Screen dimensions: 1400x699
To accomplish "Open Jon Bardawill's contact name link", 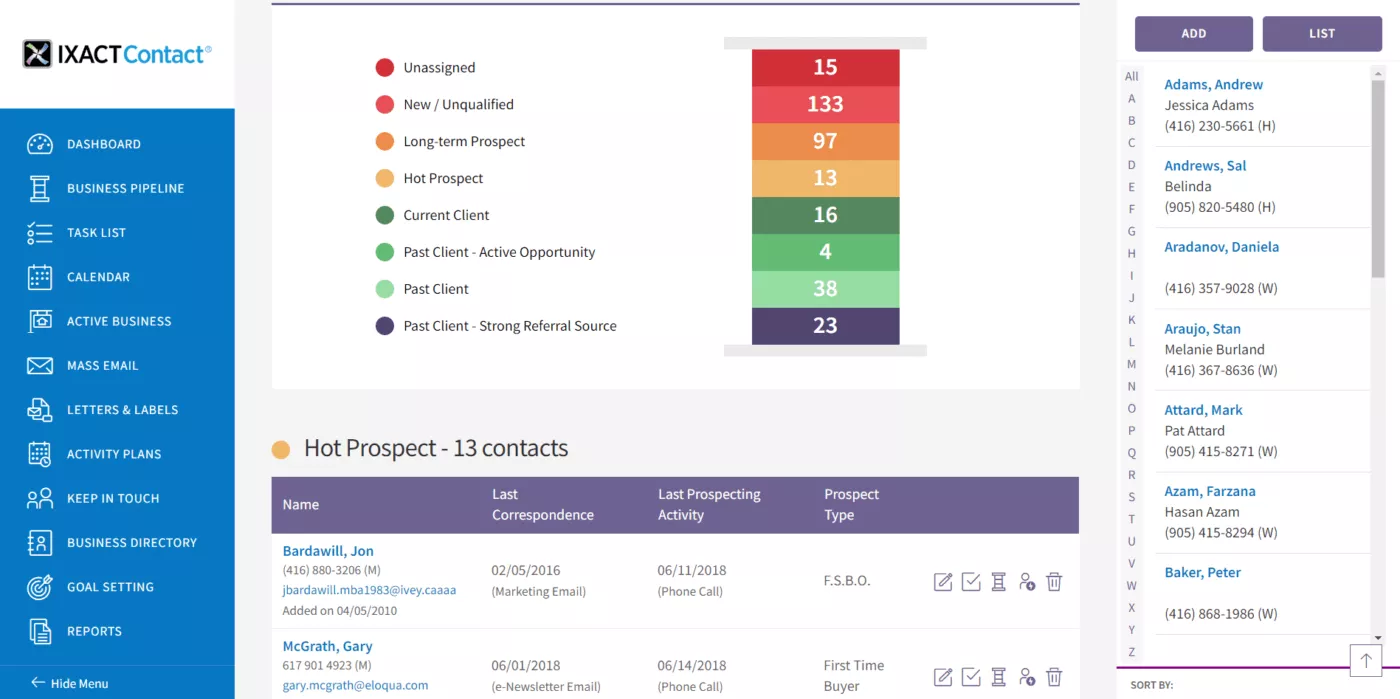I will tap(328, 551).
